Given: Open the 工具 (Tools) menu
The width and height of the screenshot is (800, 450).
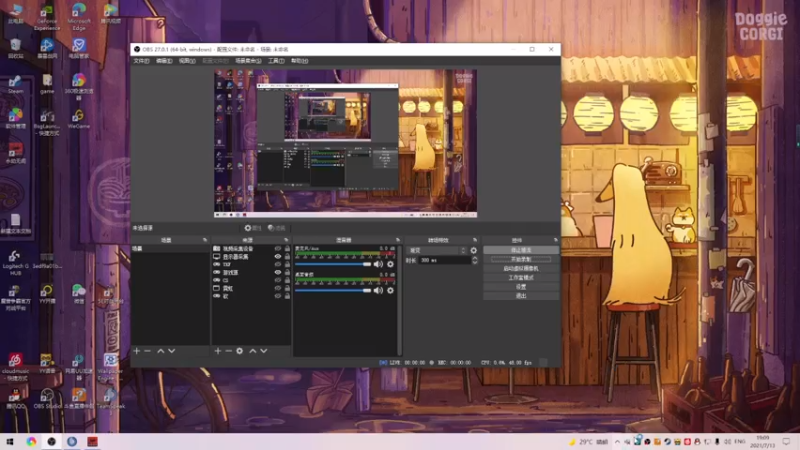Looking at the screenshot, I should 275,61.
